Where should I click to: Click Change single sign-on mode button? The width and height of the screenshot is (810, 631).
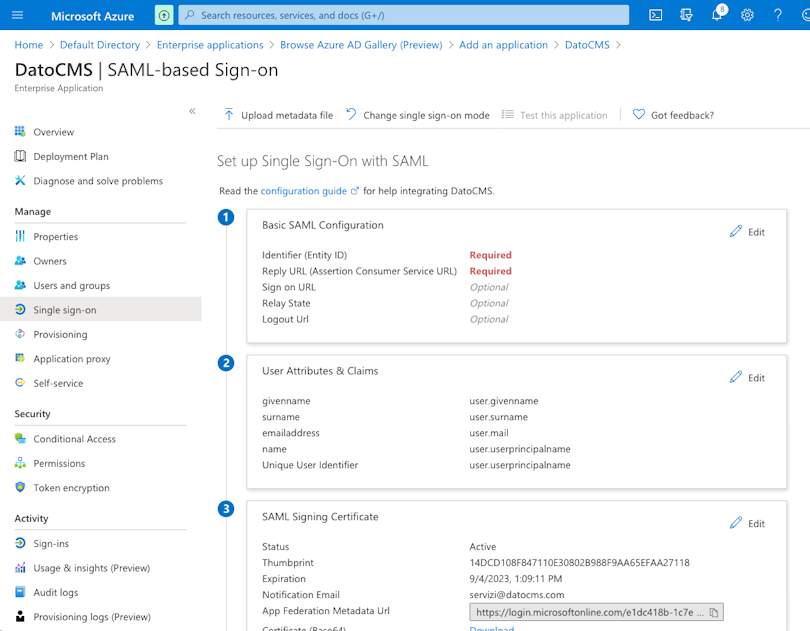[x=418, y=115]
